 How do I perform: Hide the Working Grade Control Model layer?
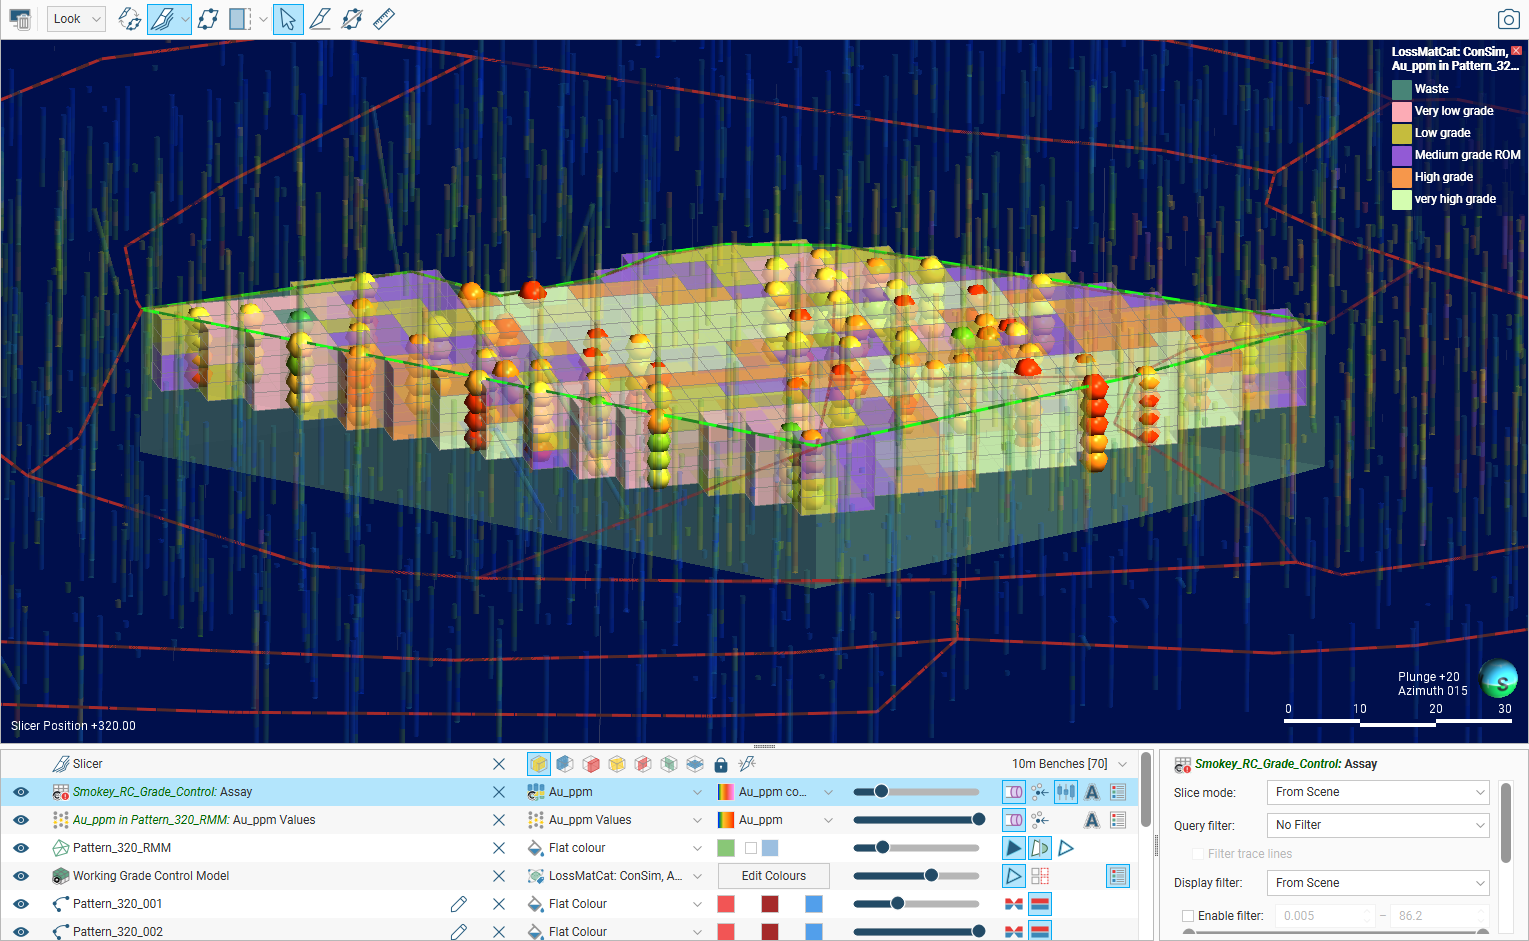coord(21,876)
